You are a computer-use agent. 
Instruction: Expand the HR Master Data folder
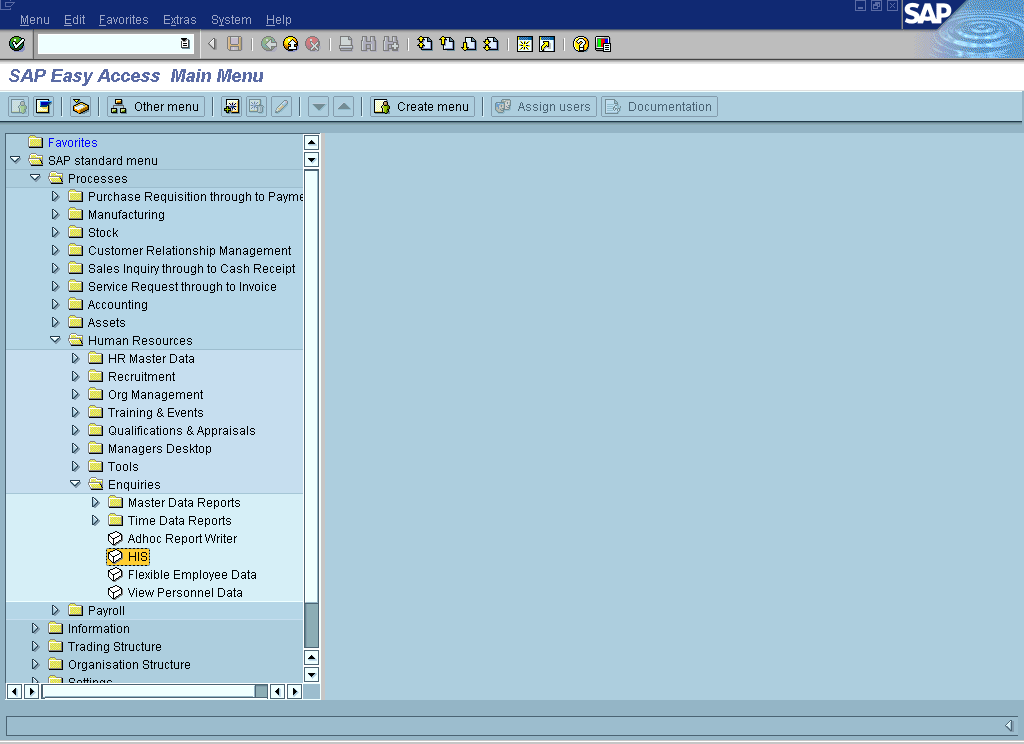pyautogui.click(x=76, y=358)
